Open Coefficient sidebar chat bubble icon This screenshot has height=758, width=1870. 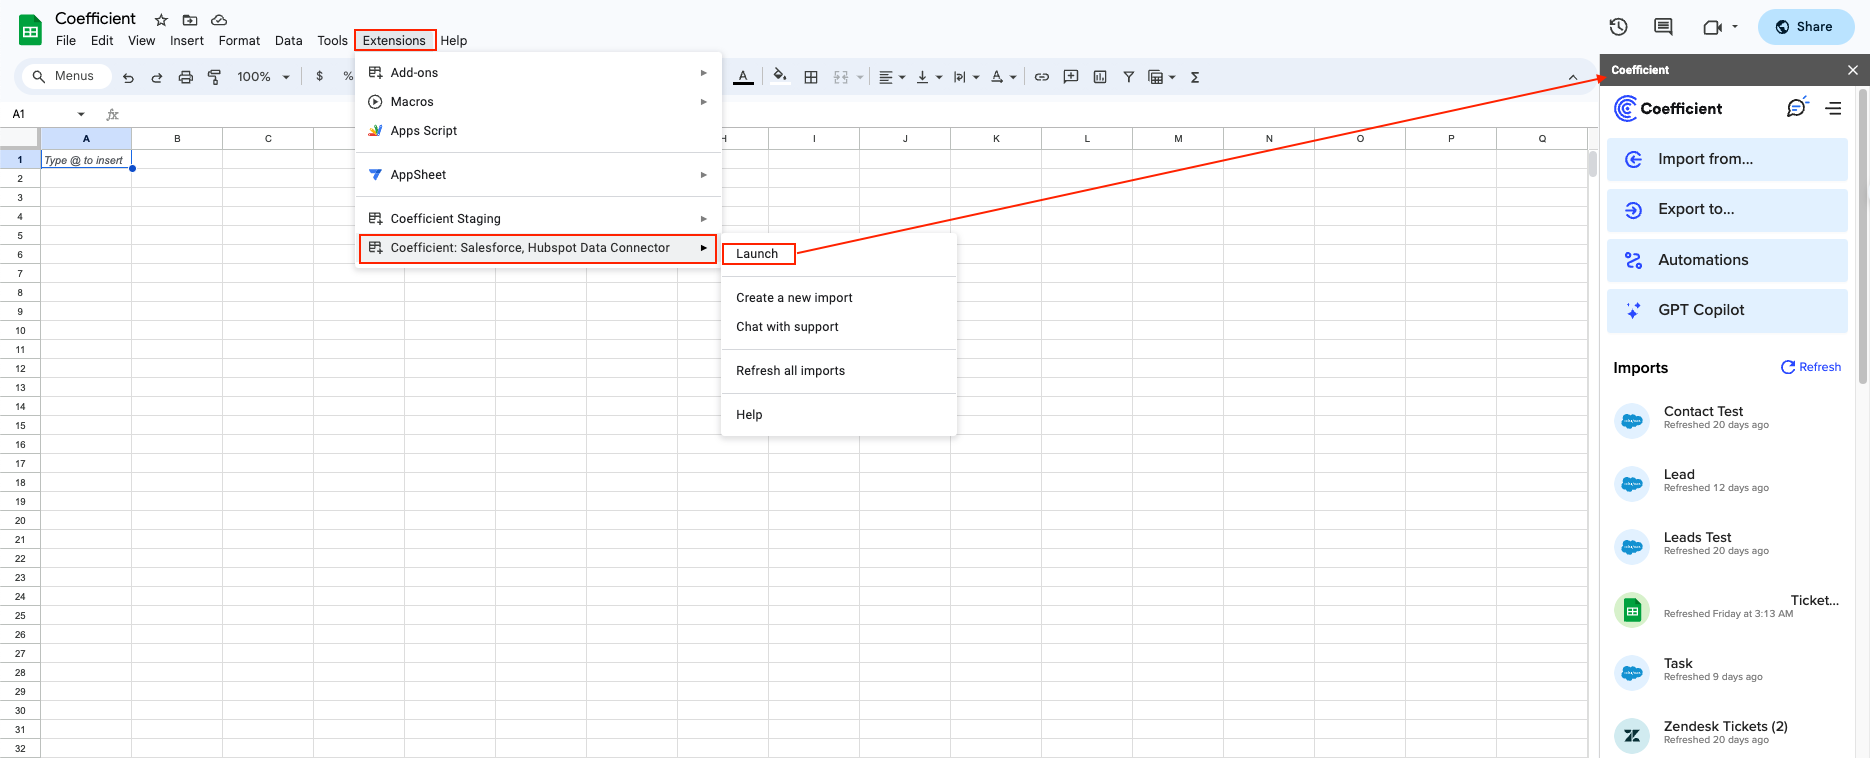(x=1797, y=107)
